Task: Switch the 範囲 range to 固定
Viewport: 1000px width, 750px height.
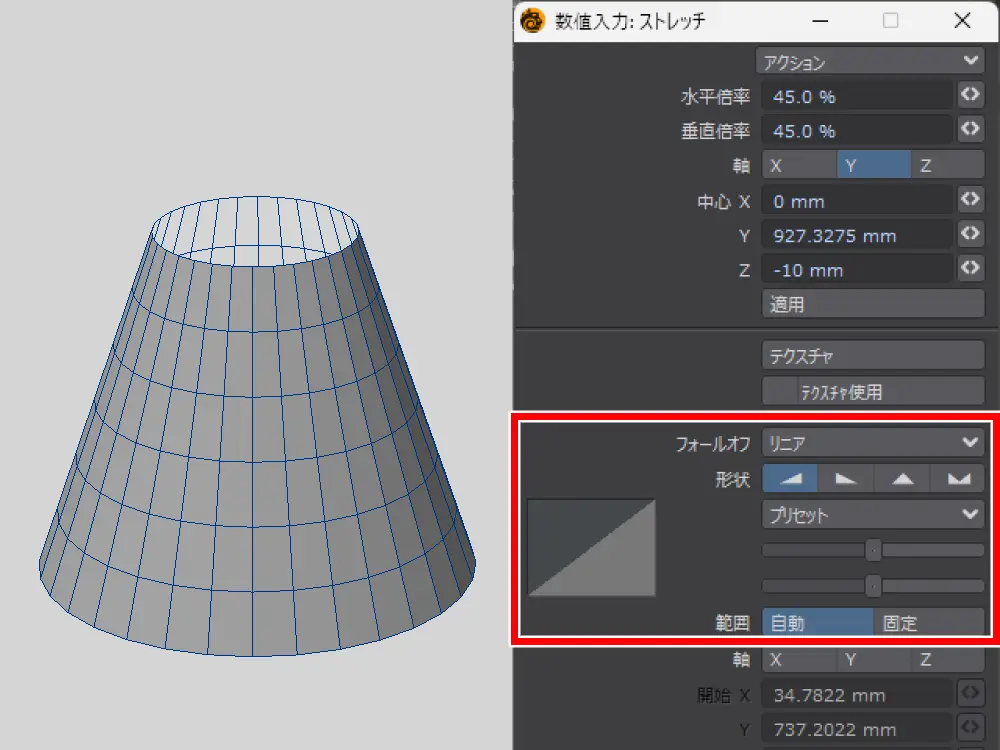Action: [x=928, y=623]
